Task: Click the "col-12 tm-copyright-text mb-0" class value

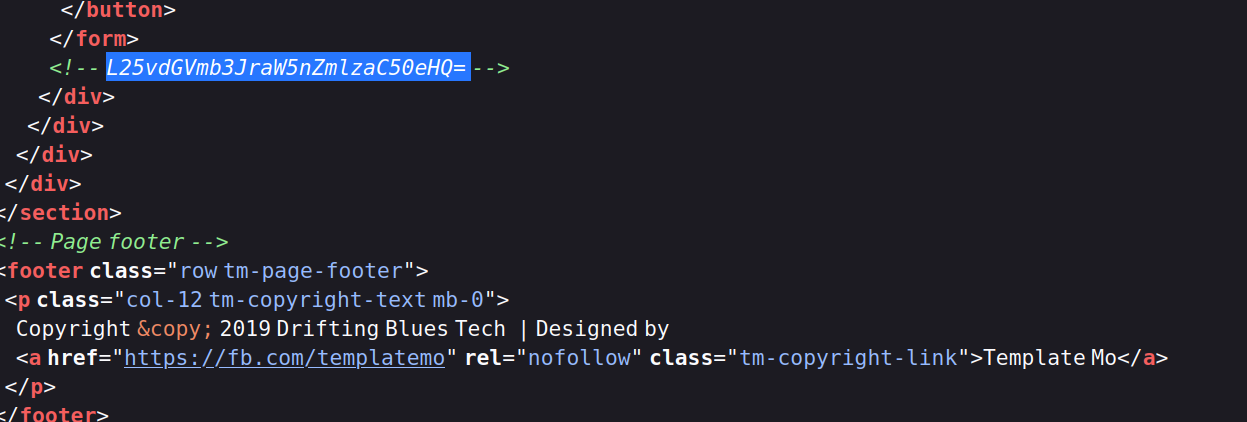Action: click(x=312, y=300)
